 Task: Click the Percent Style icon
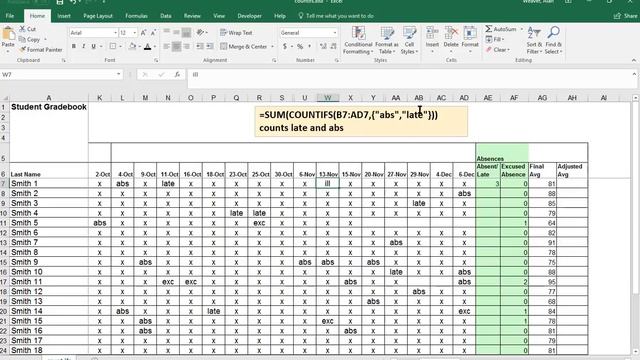(x=300, y=47)
